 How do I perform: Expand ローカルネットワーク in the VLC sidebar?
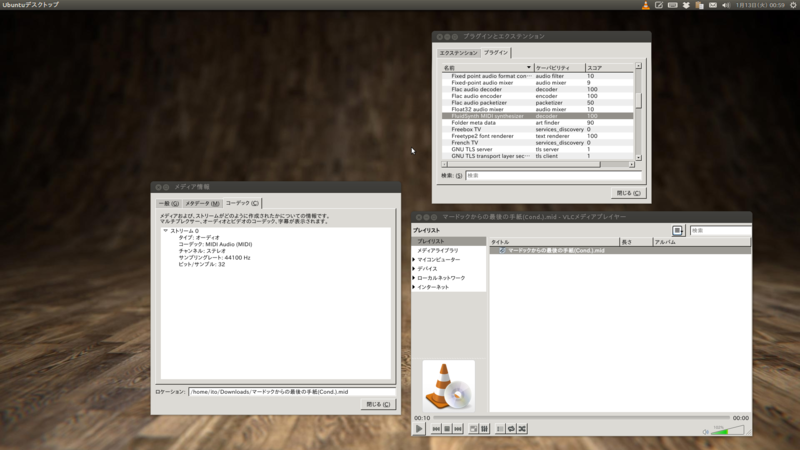click(x=414, y=278)
